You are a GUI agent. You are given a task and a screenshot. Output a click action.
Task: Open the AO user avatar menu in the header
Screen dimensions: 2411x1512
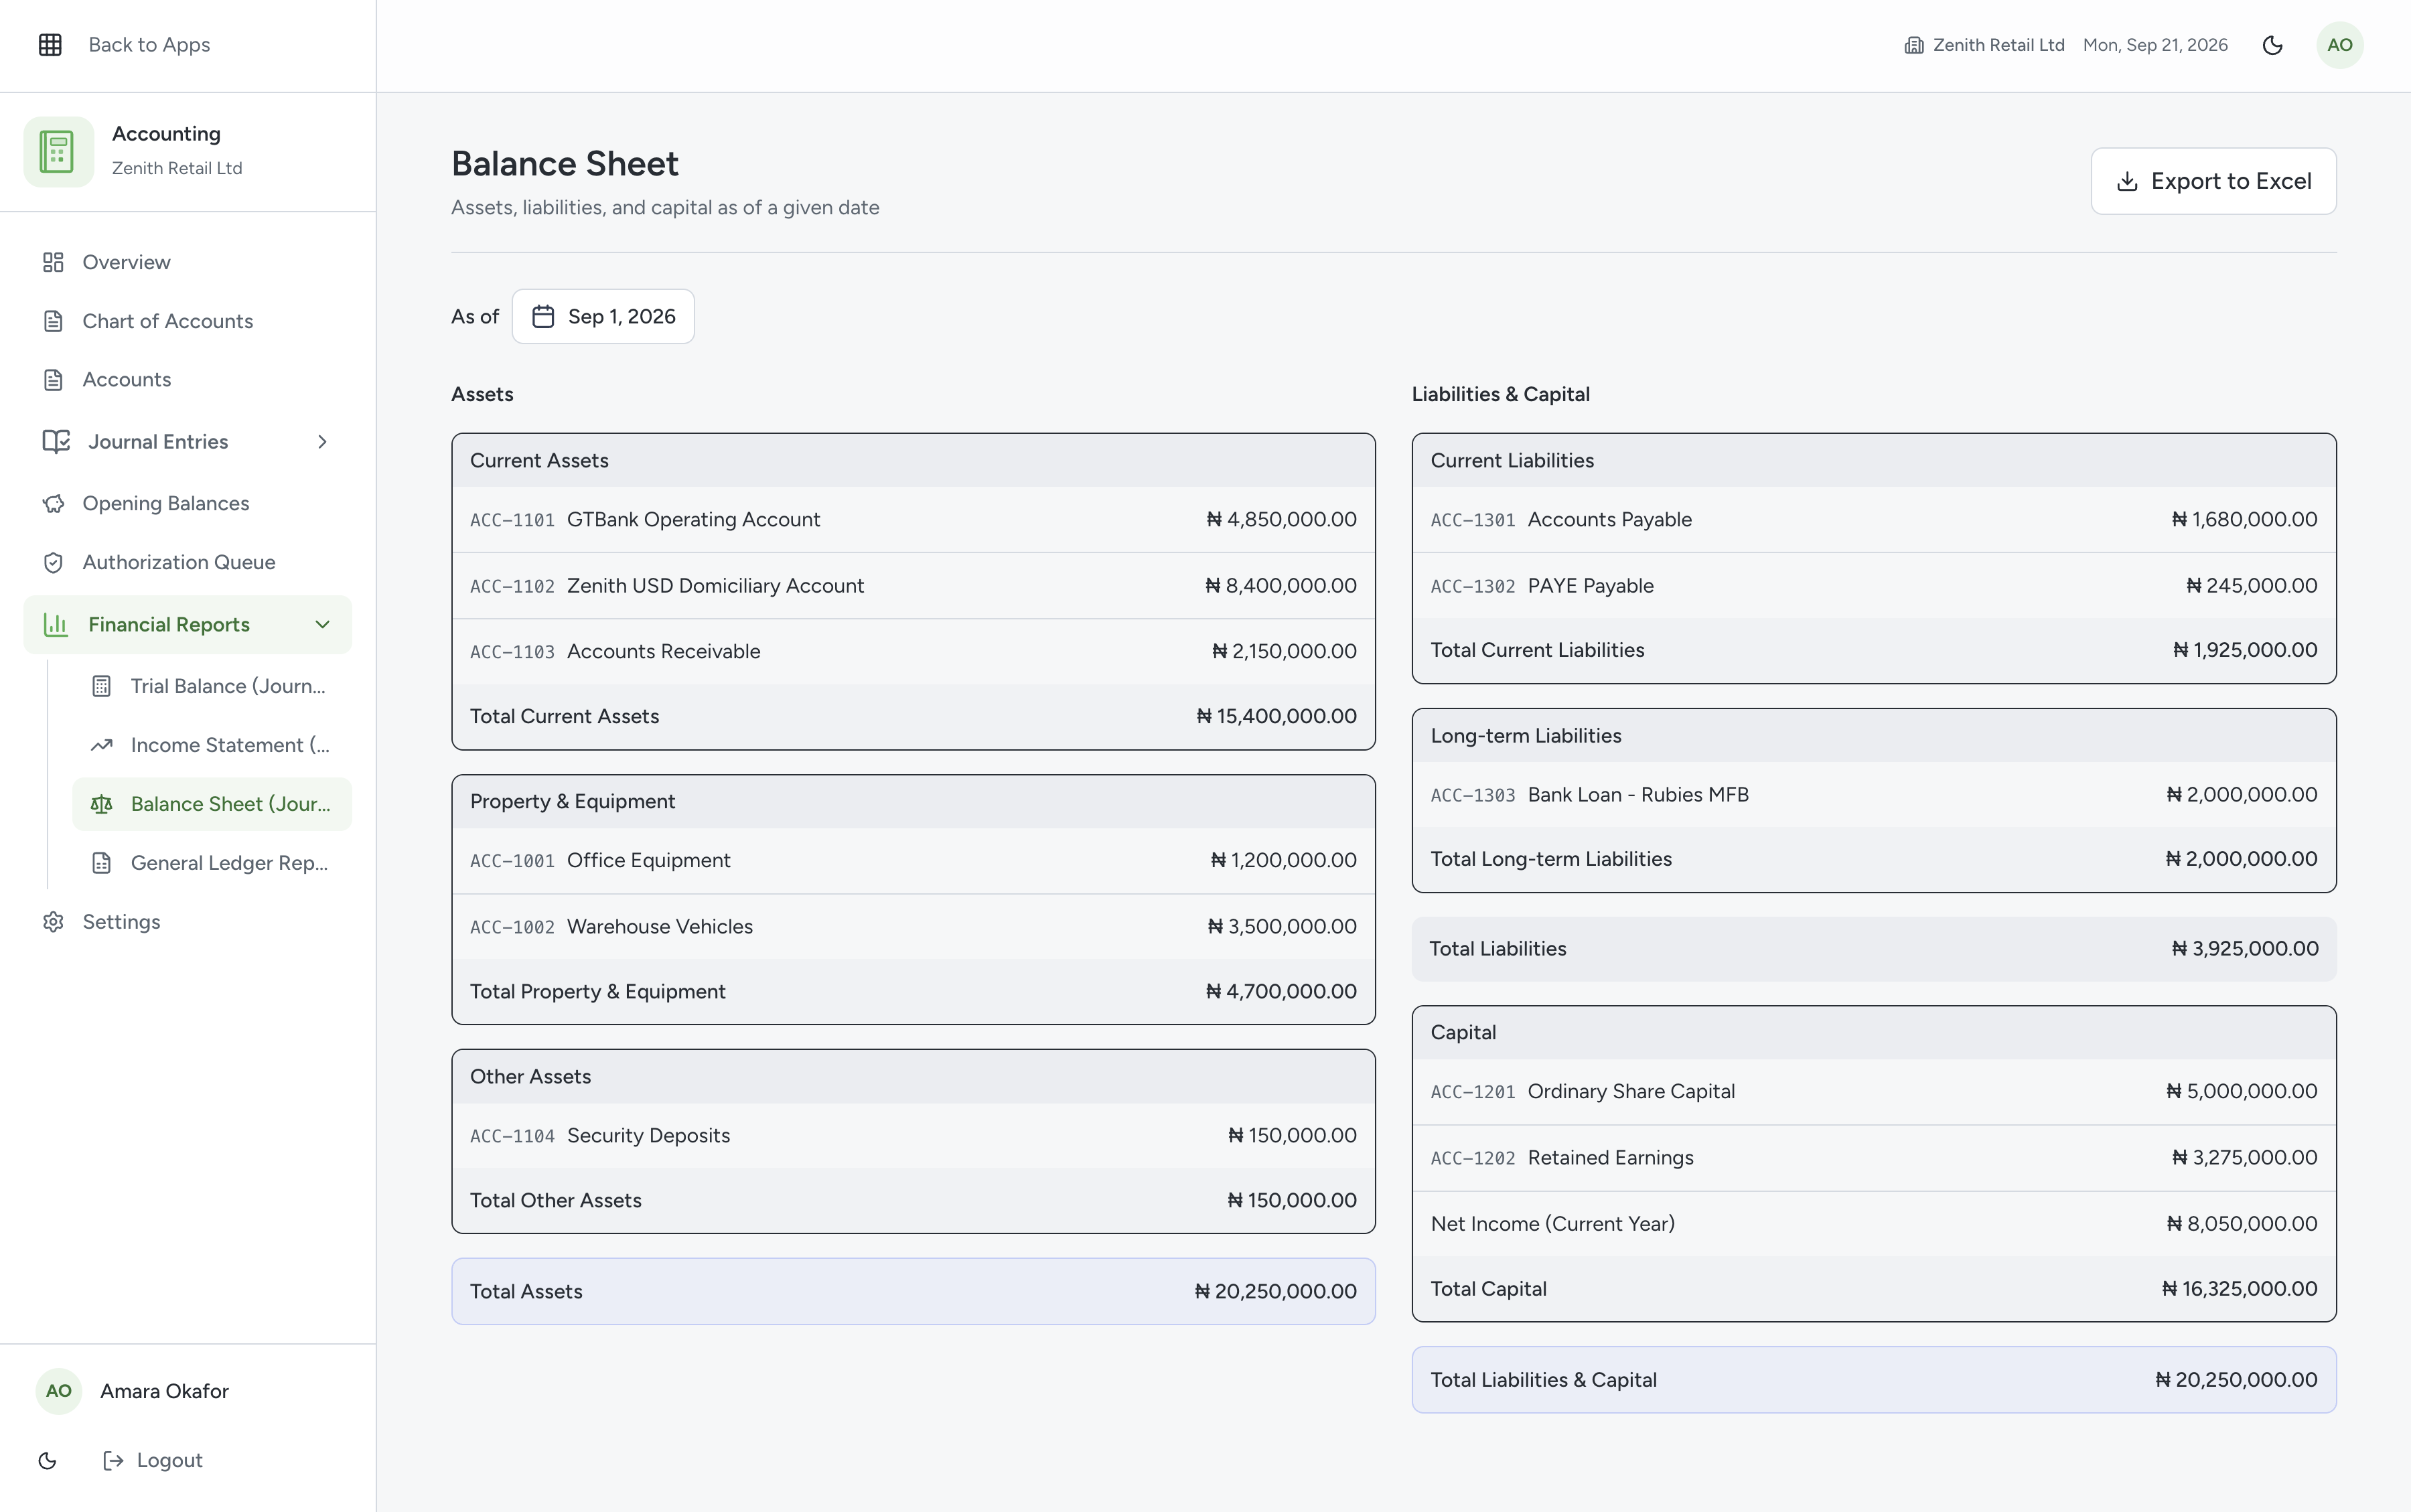pos(2340,45)
